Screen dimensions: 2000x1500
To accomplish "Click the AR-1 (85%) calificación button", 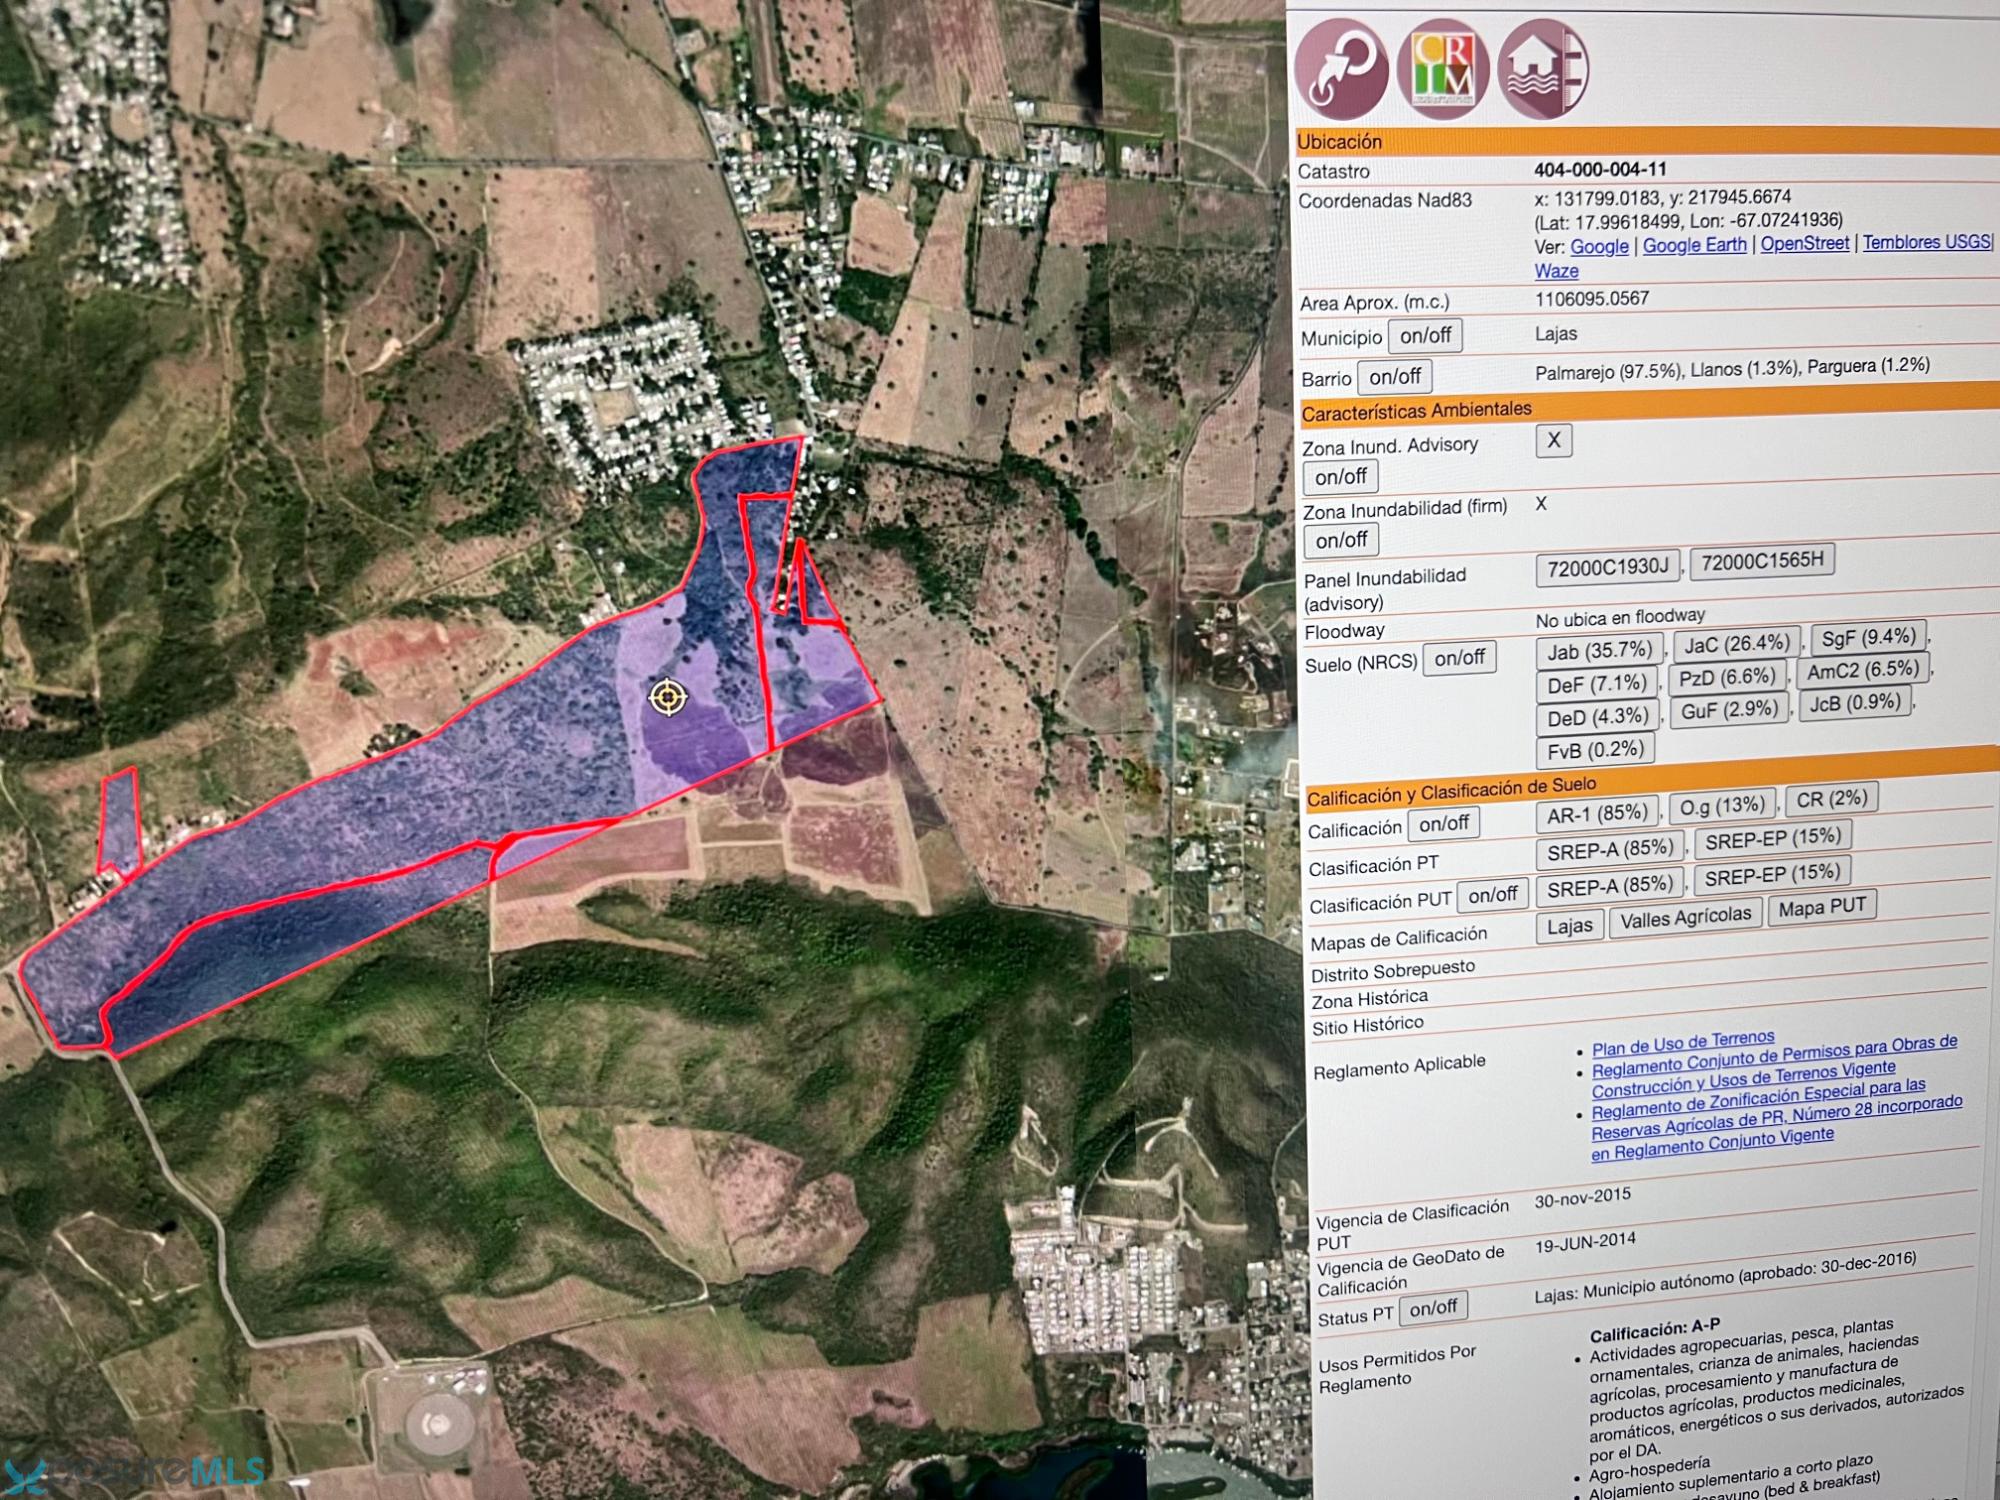I will [x=1596, y=815].
